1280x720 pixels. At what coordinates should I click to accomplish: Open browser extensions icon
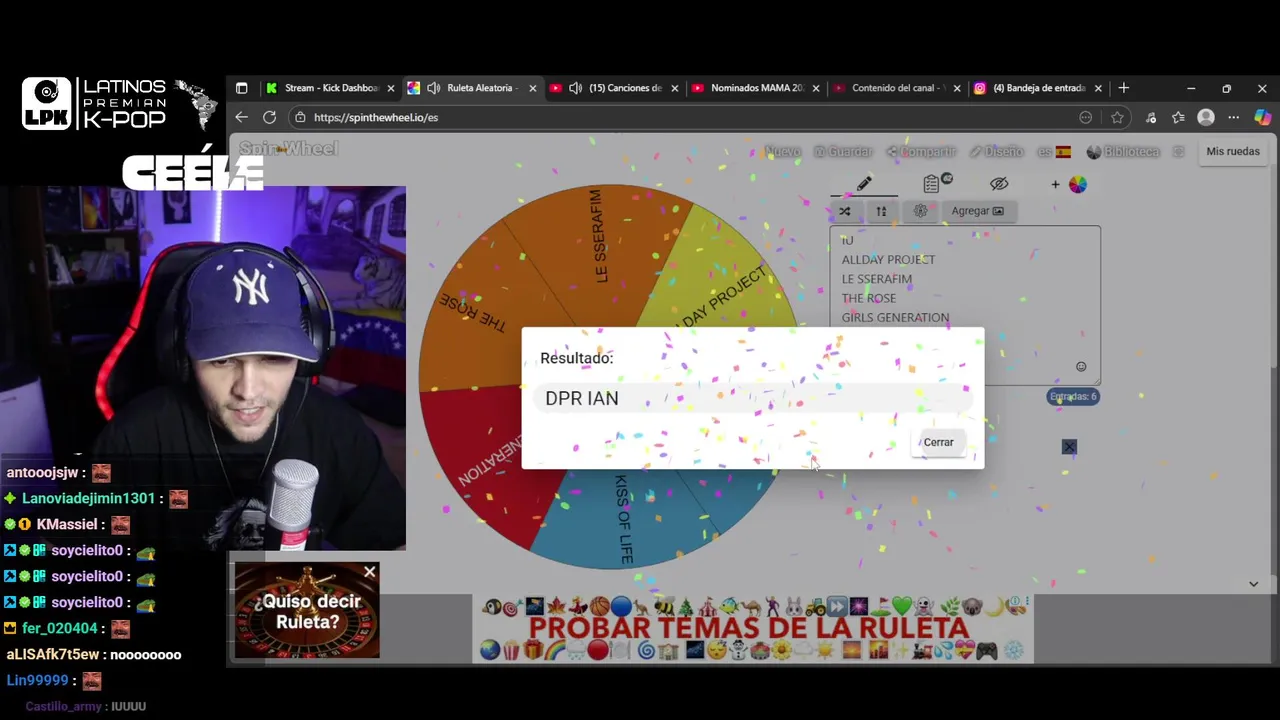[1151, 117]
